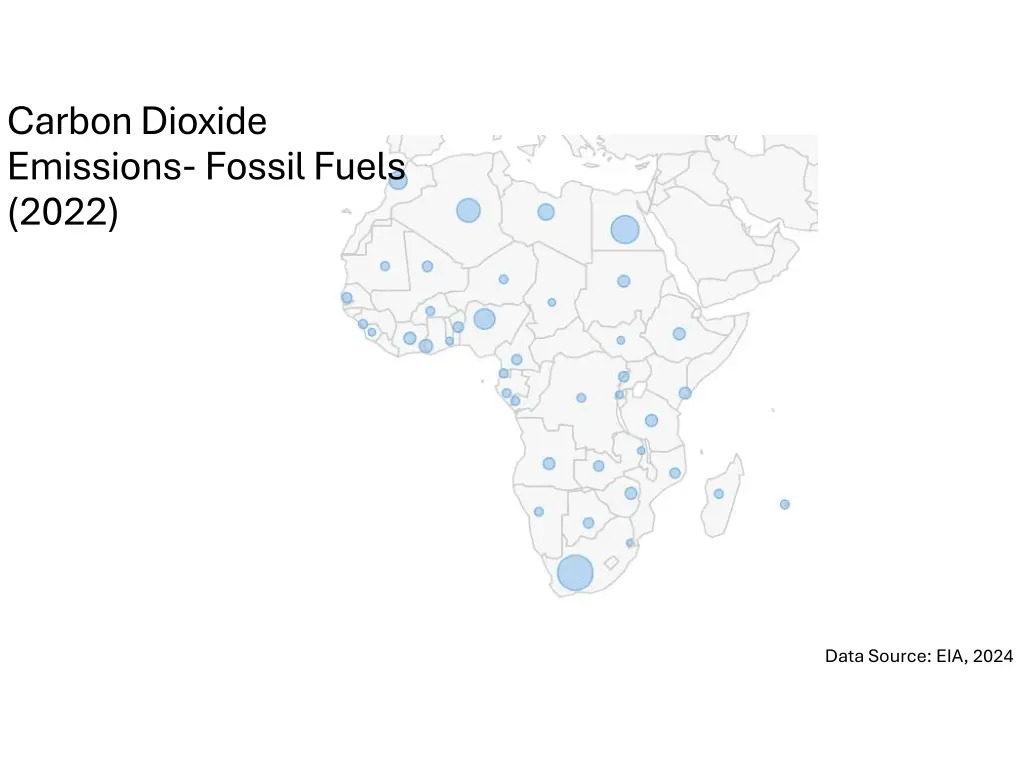The image size is (1024, 768).
Task: Select the Mauritius bubble east of Madagascar
Action: [785, 504]
